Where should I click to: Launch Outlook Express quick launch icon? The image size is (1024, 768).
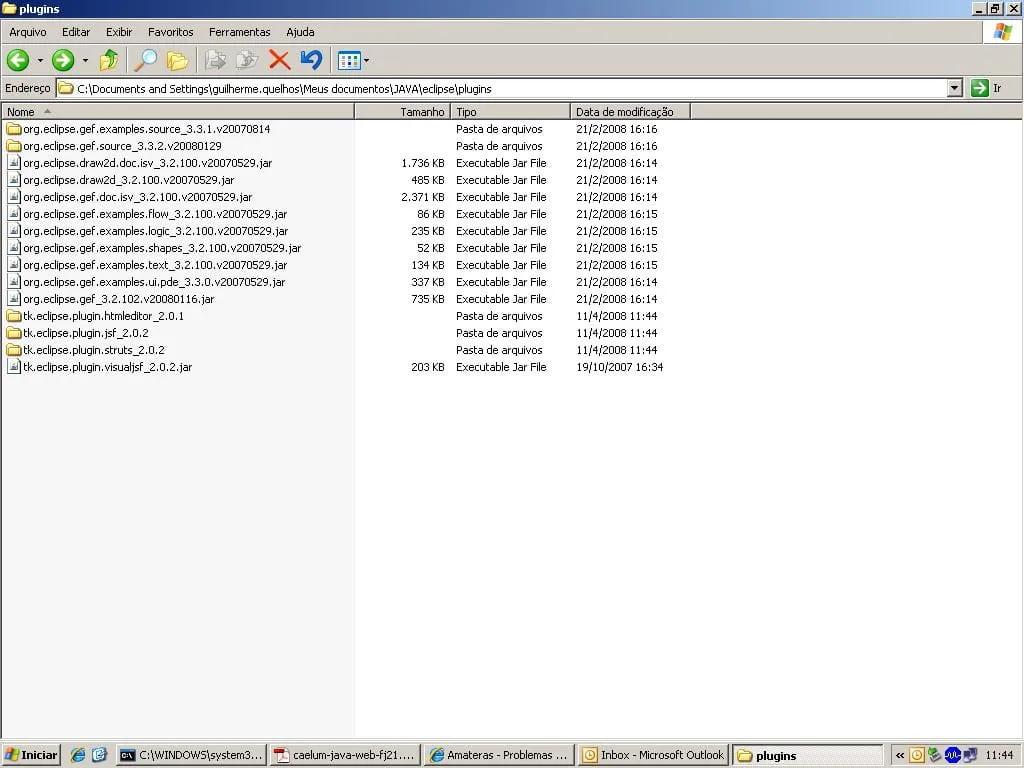coord(99,755)
